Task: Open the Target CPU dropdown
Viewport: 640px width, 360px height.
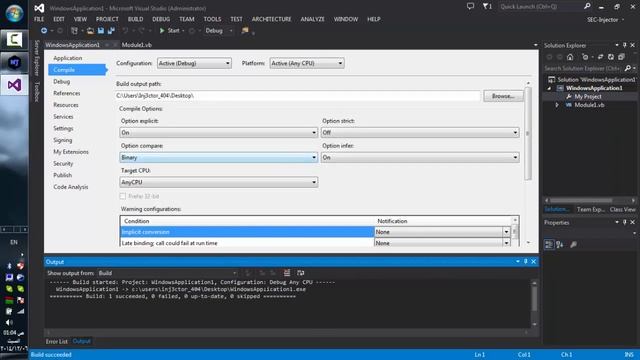Action: (219, 182)
